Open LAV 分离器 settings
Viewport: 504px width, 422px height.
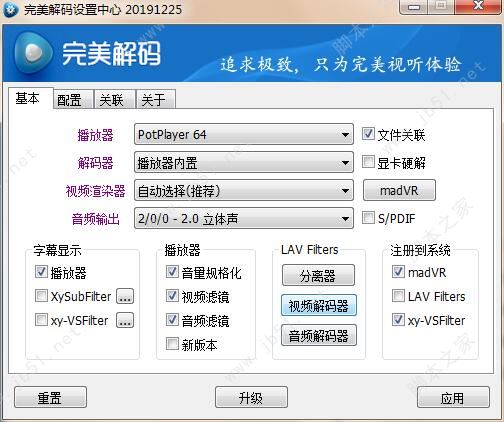tap(318, 275)
